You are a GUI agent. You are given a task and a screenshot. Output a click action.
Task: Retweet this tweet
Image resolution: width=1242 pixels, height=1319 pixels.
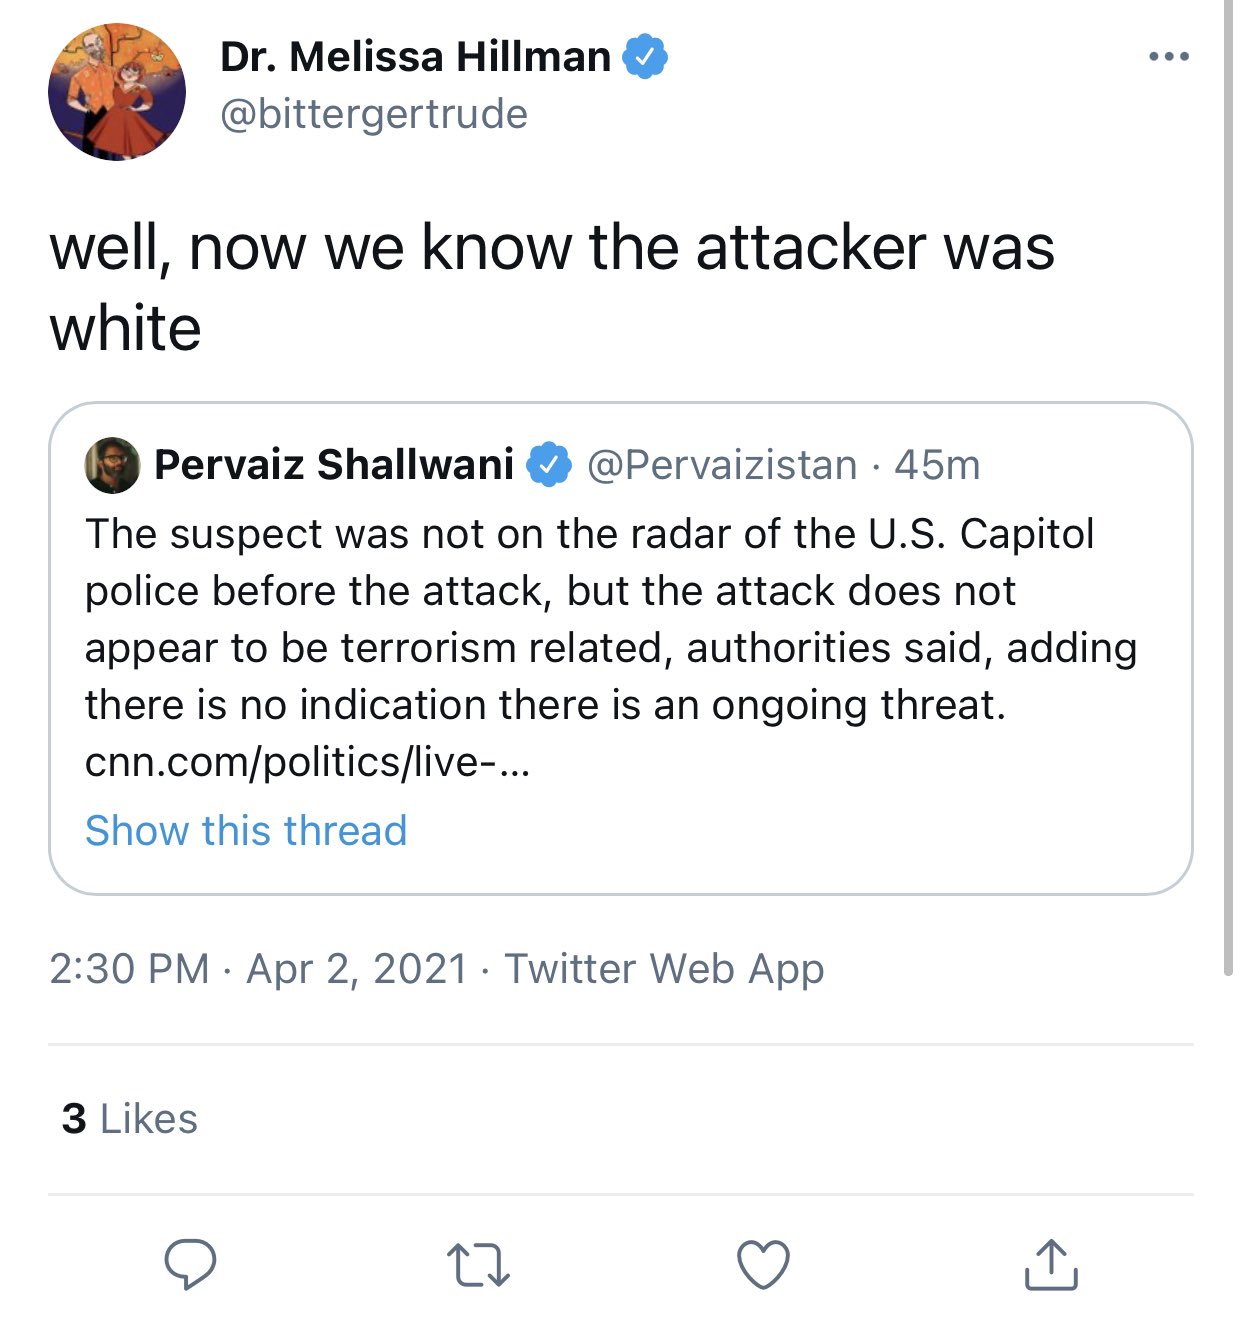477,1264
